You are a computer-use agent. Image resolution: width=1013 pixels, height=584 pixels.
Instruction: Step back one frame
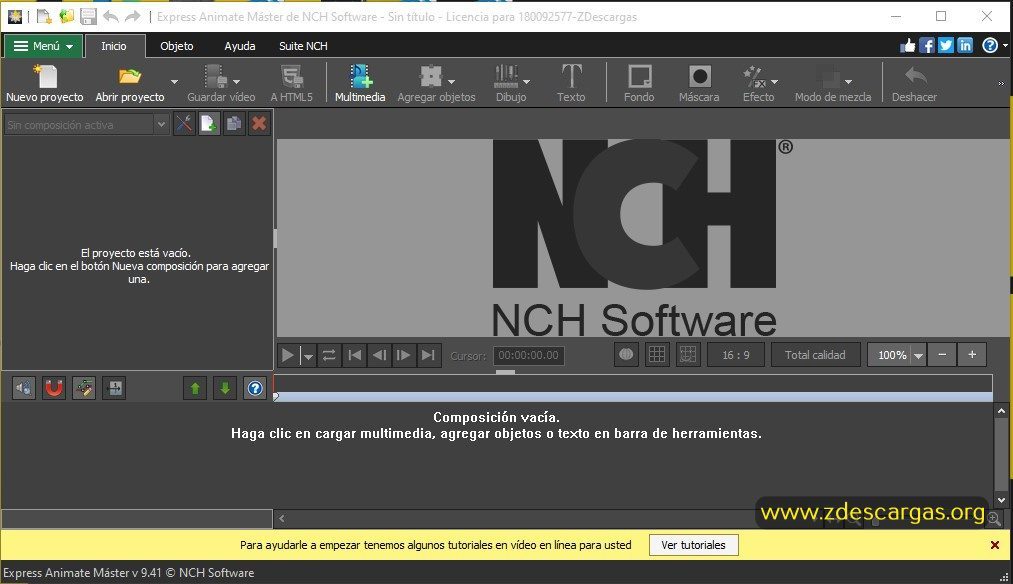379,355
